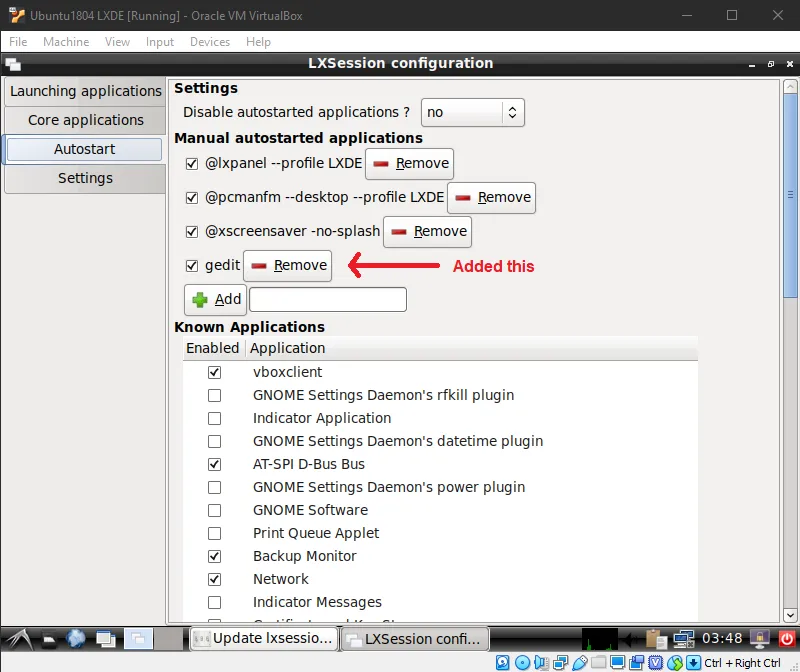
Task: Click the VirtualBox network adapter status icon
Action: [x=560, y=663]
